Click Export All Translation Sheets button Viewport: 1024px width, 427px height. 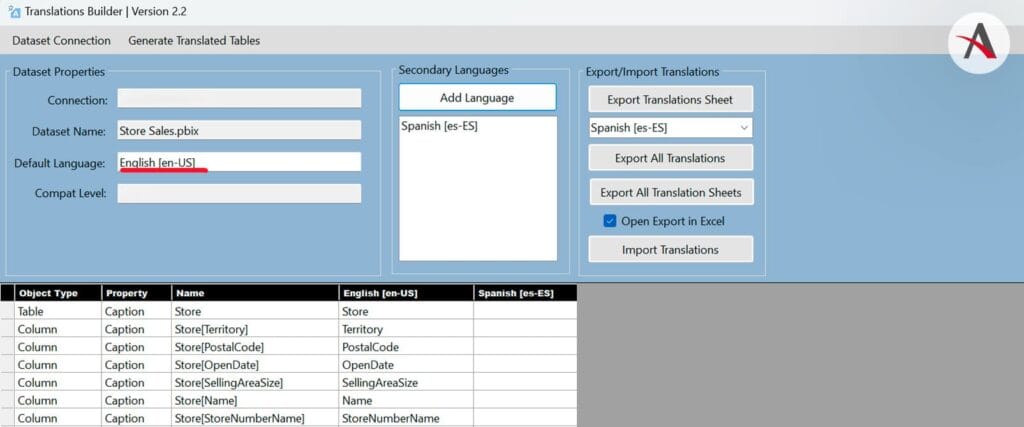670,192
